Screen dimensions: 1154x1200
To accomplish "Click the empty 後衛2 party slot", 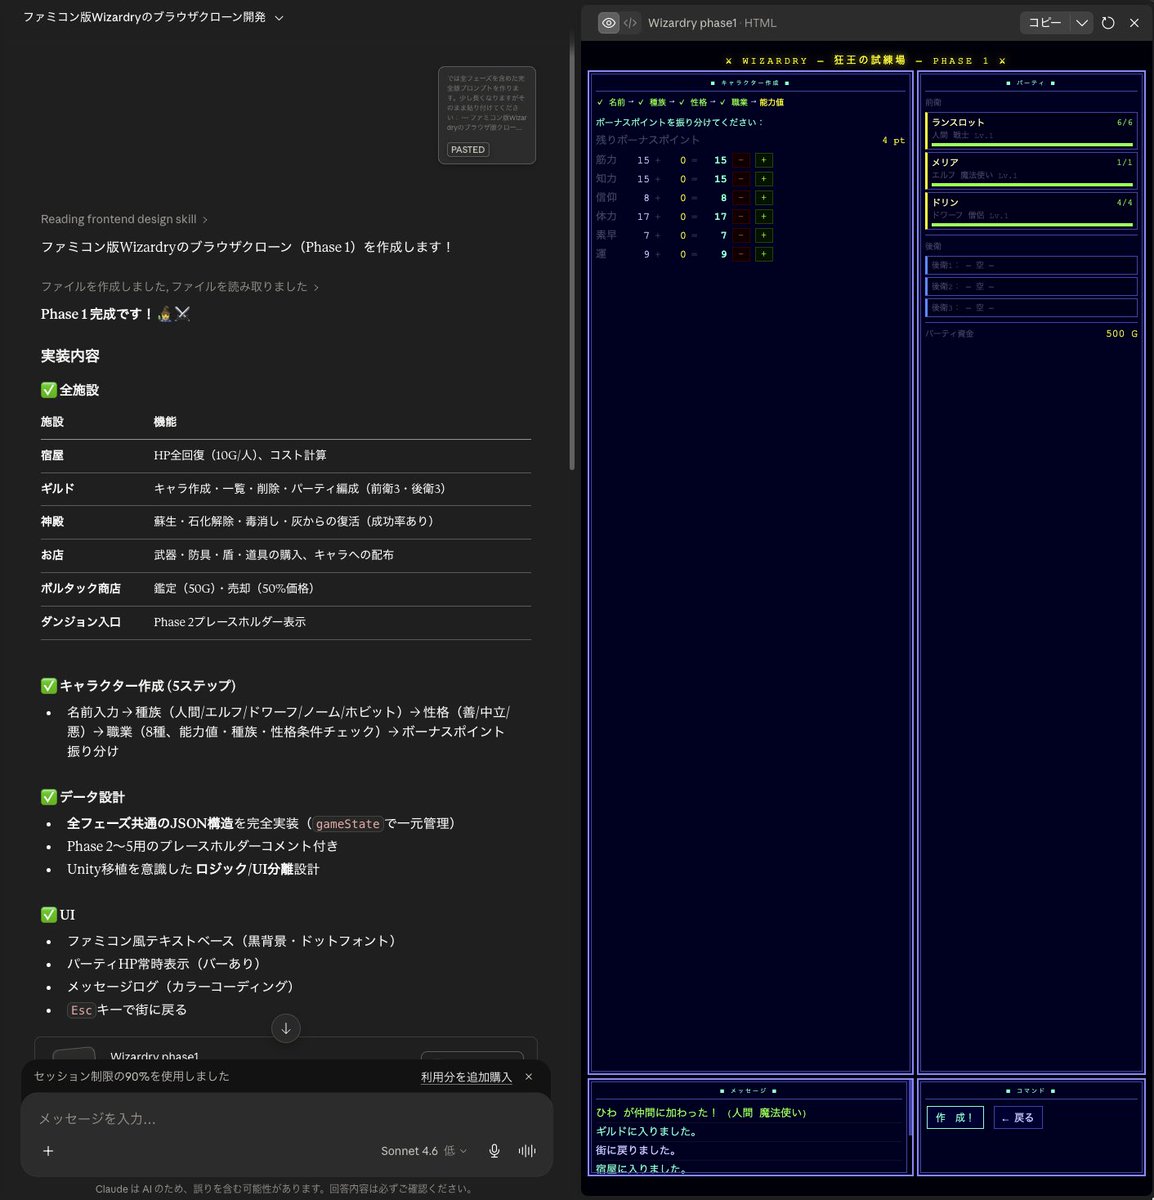I will coord(1031,286).
